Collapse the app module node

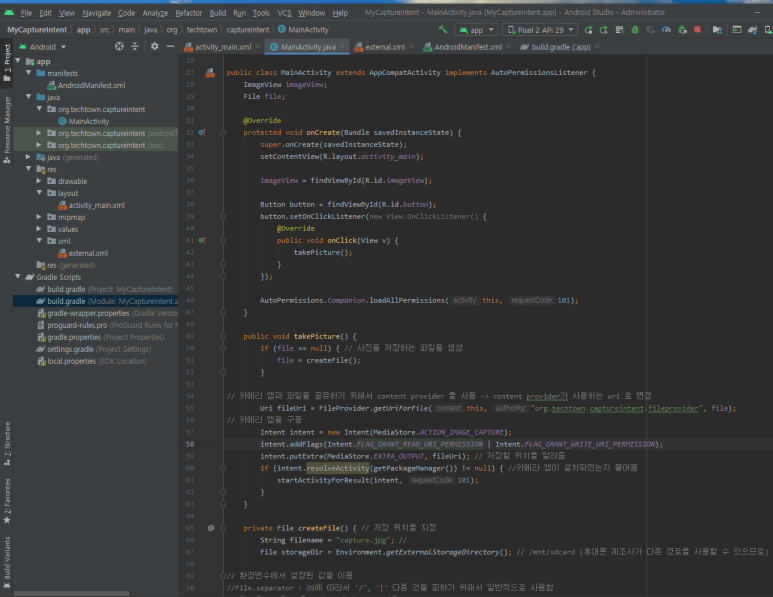pyautogui.click(x=18, y=61)
